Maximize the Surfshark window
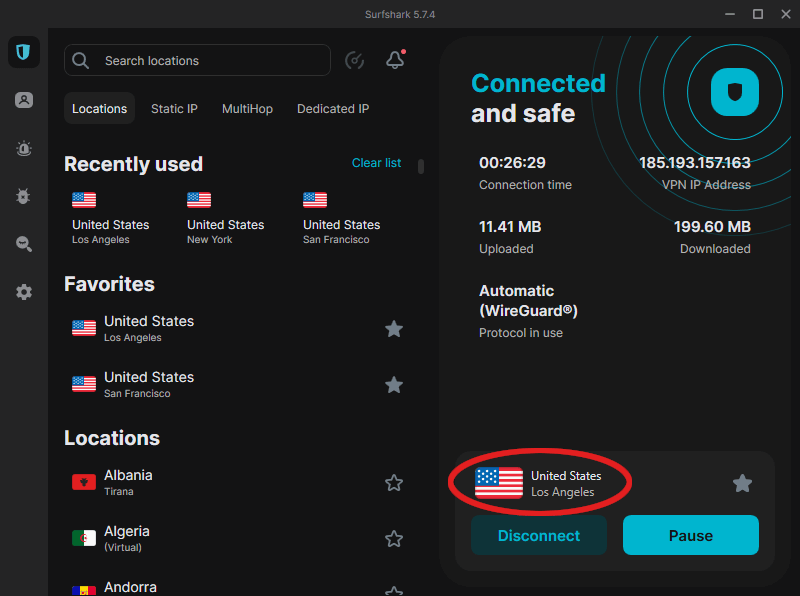The image size is (800, 596). click(x=758, y=14)
